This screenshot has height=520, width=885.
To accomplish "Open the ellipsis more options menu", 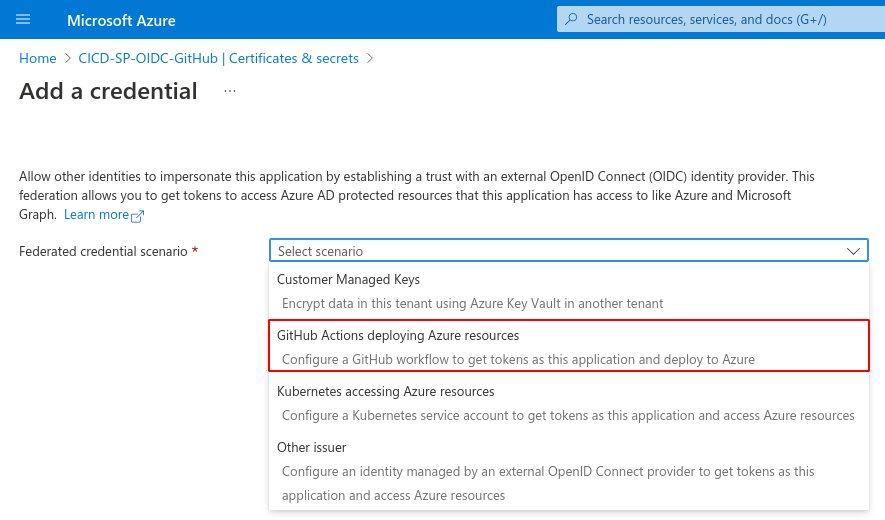I will (x=230, y=91).
